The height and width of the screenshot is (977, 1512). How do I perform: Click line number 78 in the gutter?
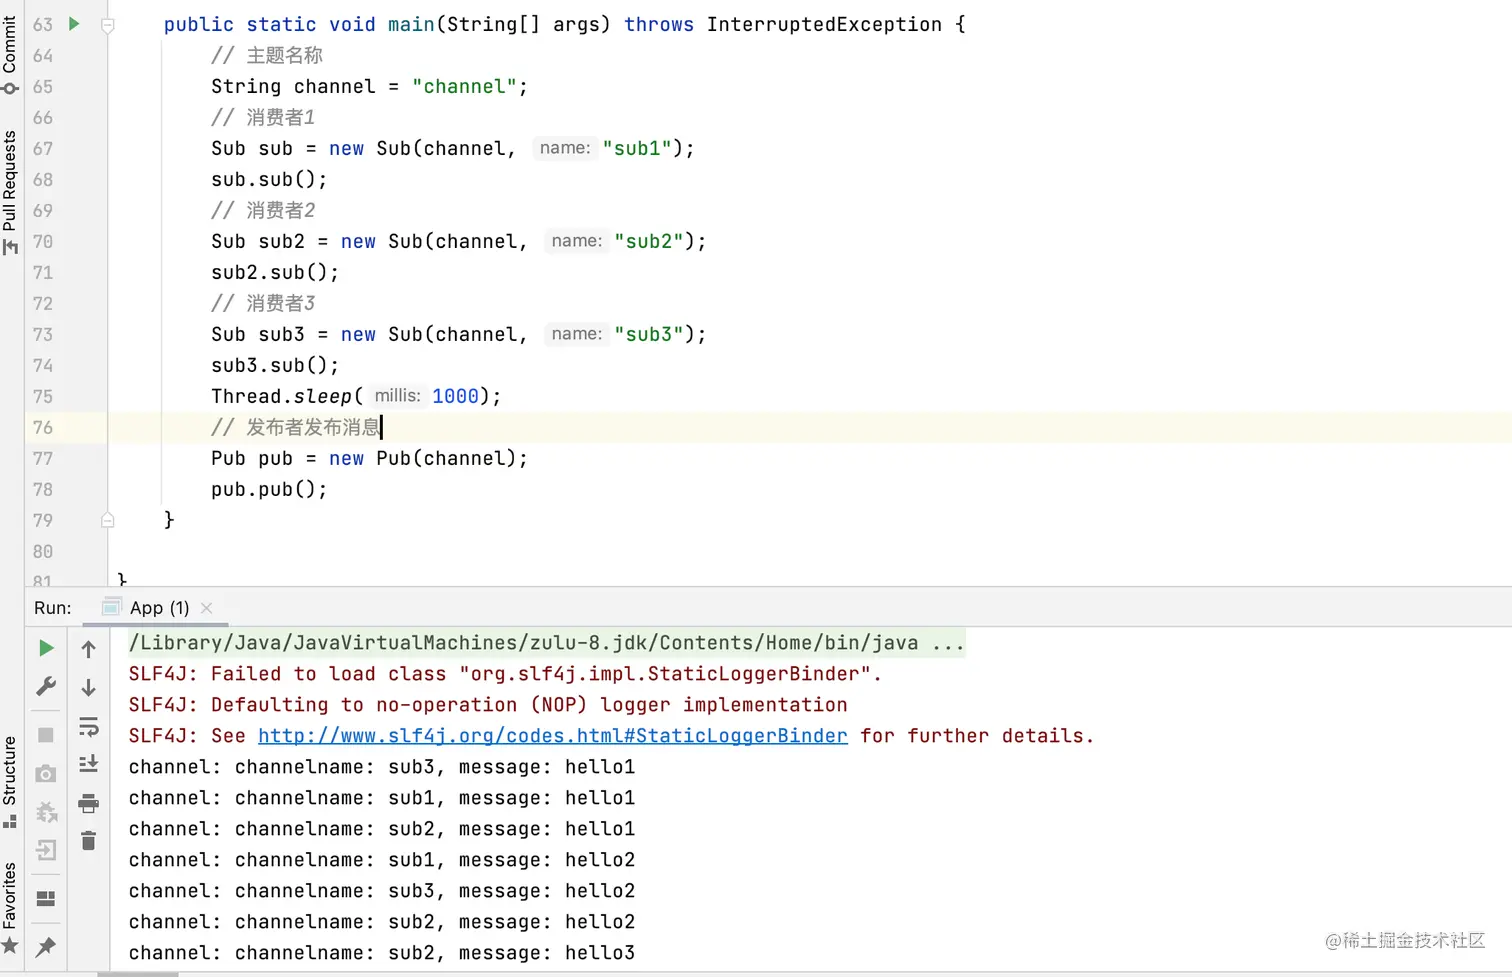point(43,489)
